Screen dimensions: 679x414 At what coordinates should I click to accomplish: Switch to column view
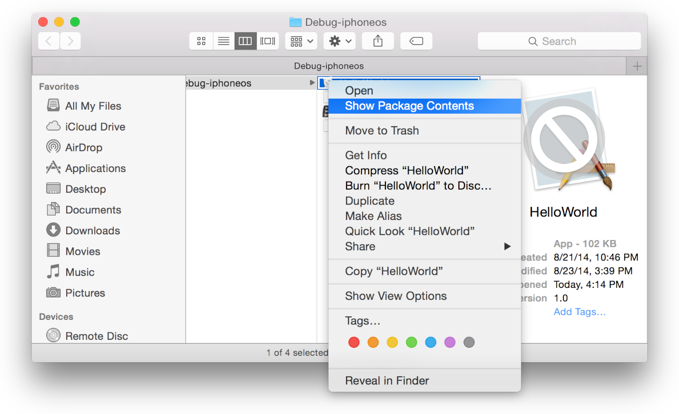(246, 41)
